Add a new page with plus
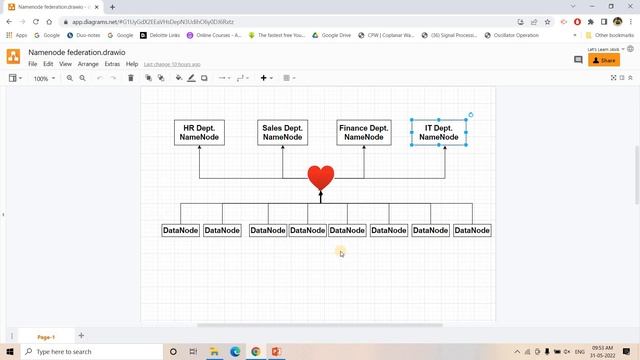Screen dimensions: 640x360 coord(81,336)
